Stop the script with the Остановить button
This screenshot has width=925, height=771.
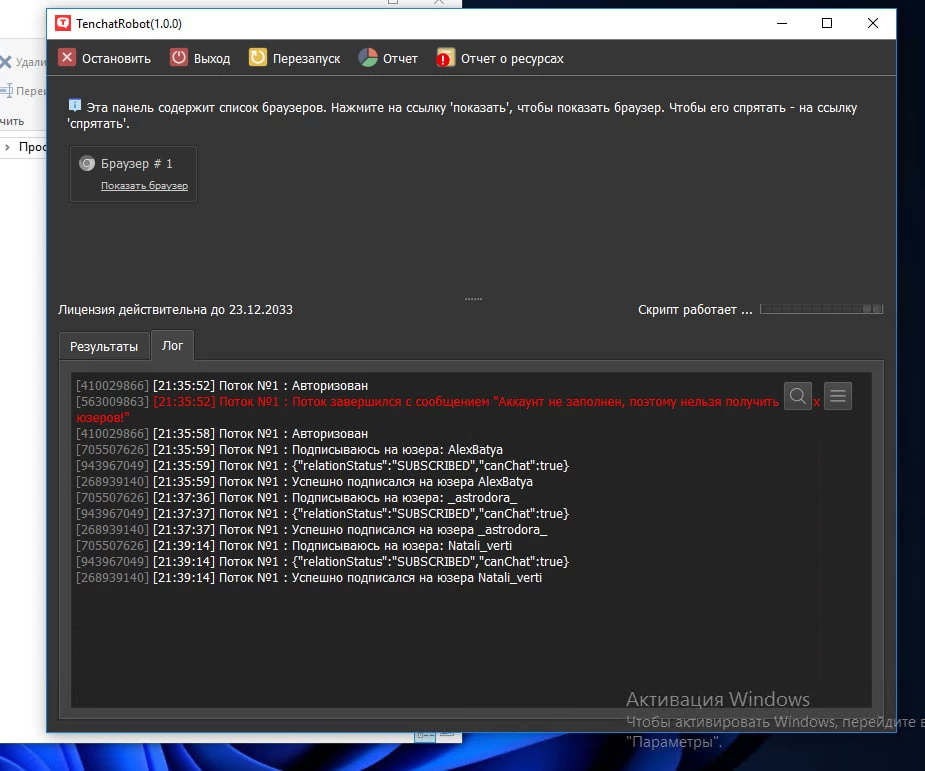[x=104, y=58]
